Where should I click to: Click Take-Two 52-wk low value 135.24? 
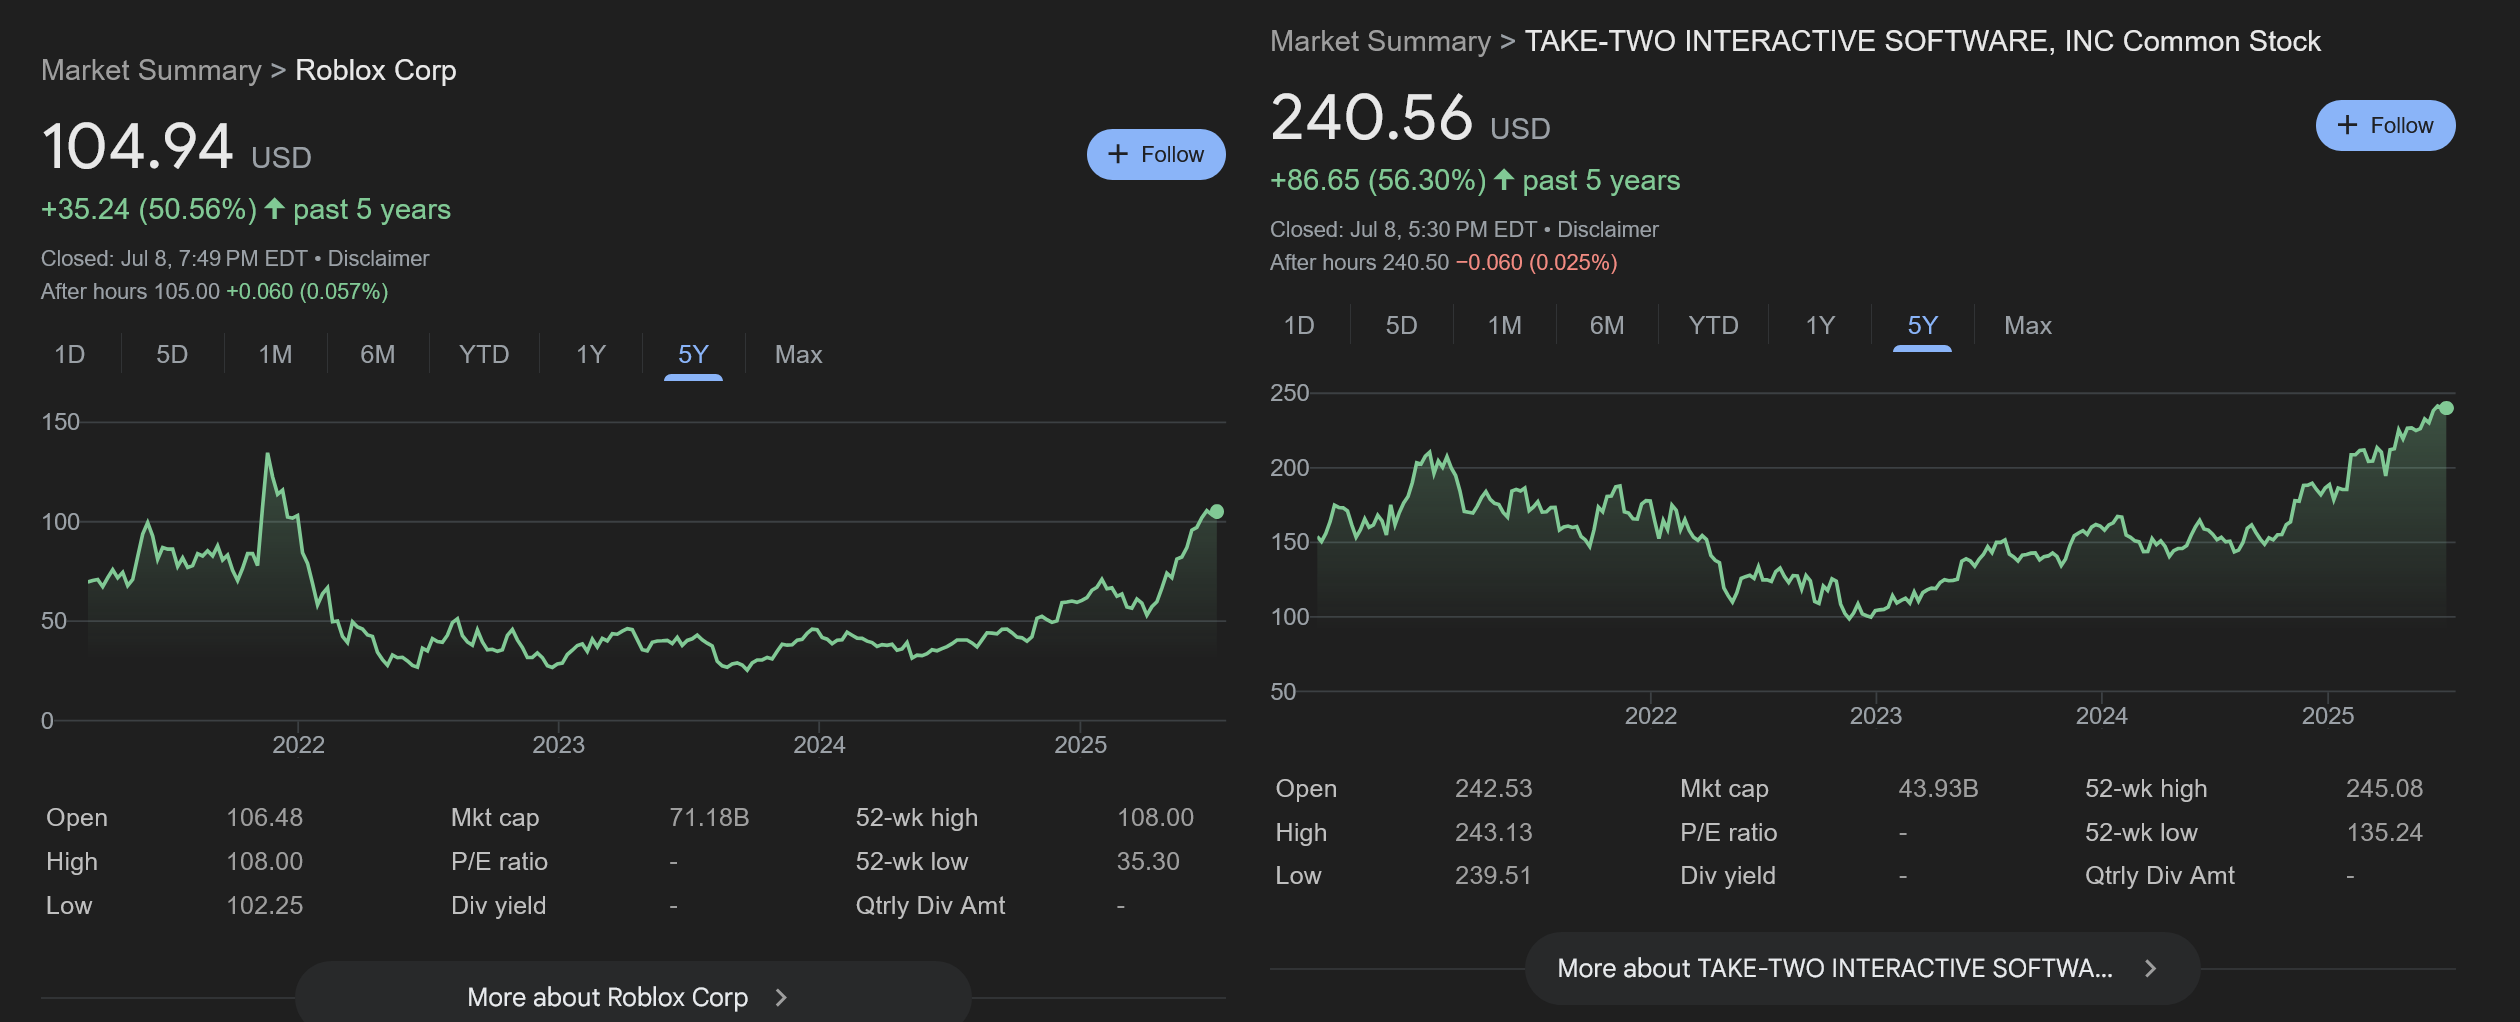(2385, 832)
